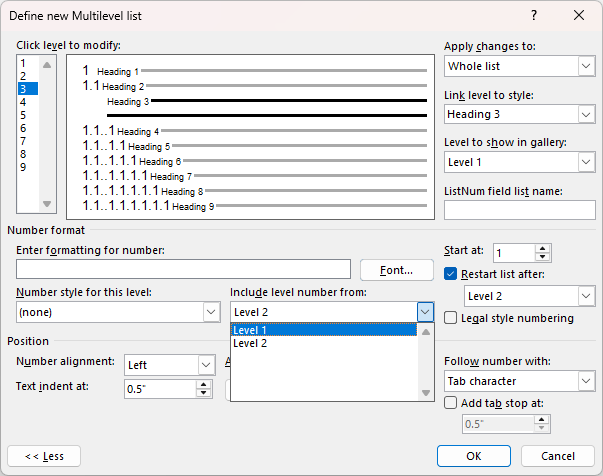
Task: Select level 6 in the level list
Action: click(27, 128)
